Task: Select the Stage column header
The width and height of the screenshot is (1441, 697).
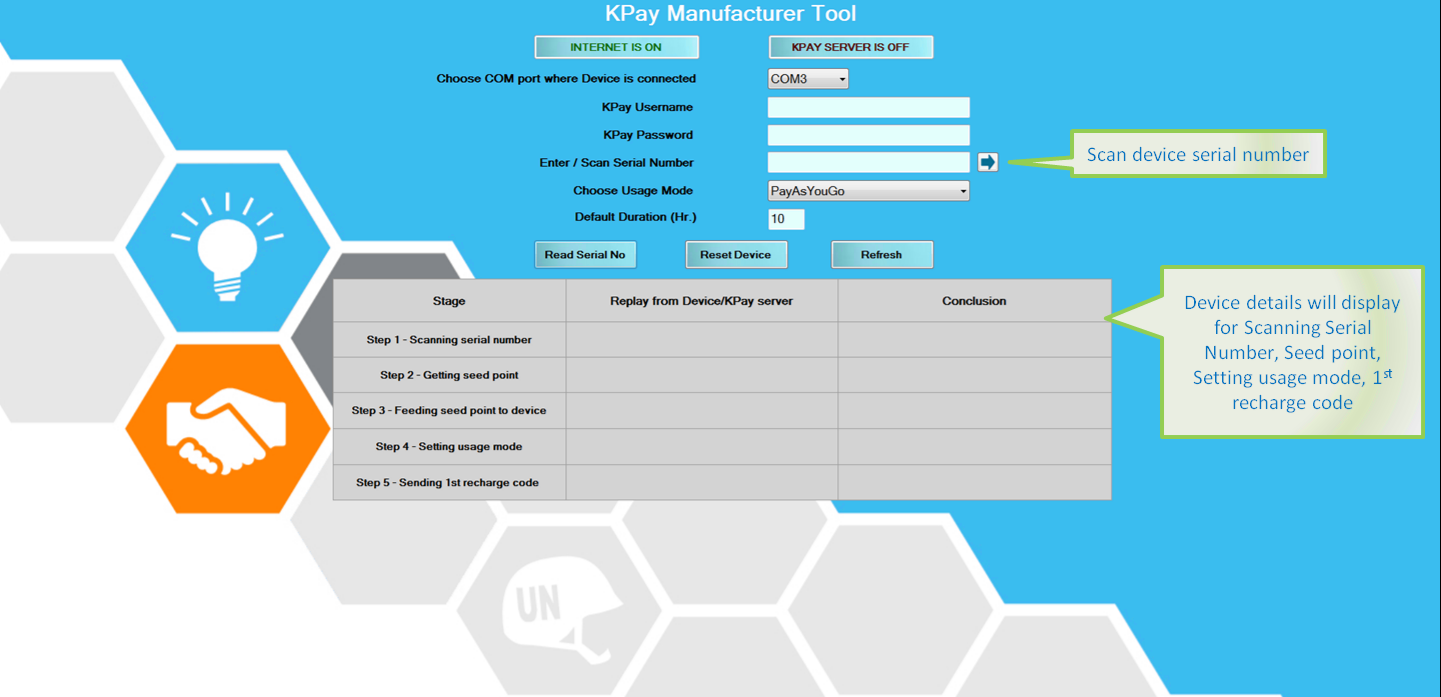Action: coord(449,301)
